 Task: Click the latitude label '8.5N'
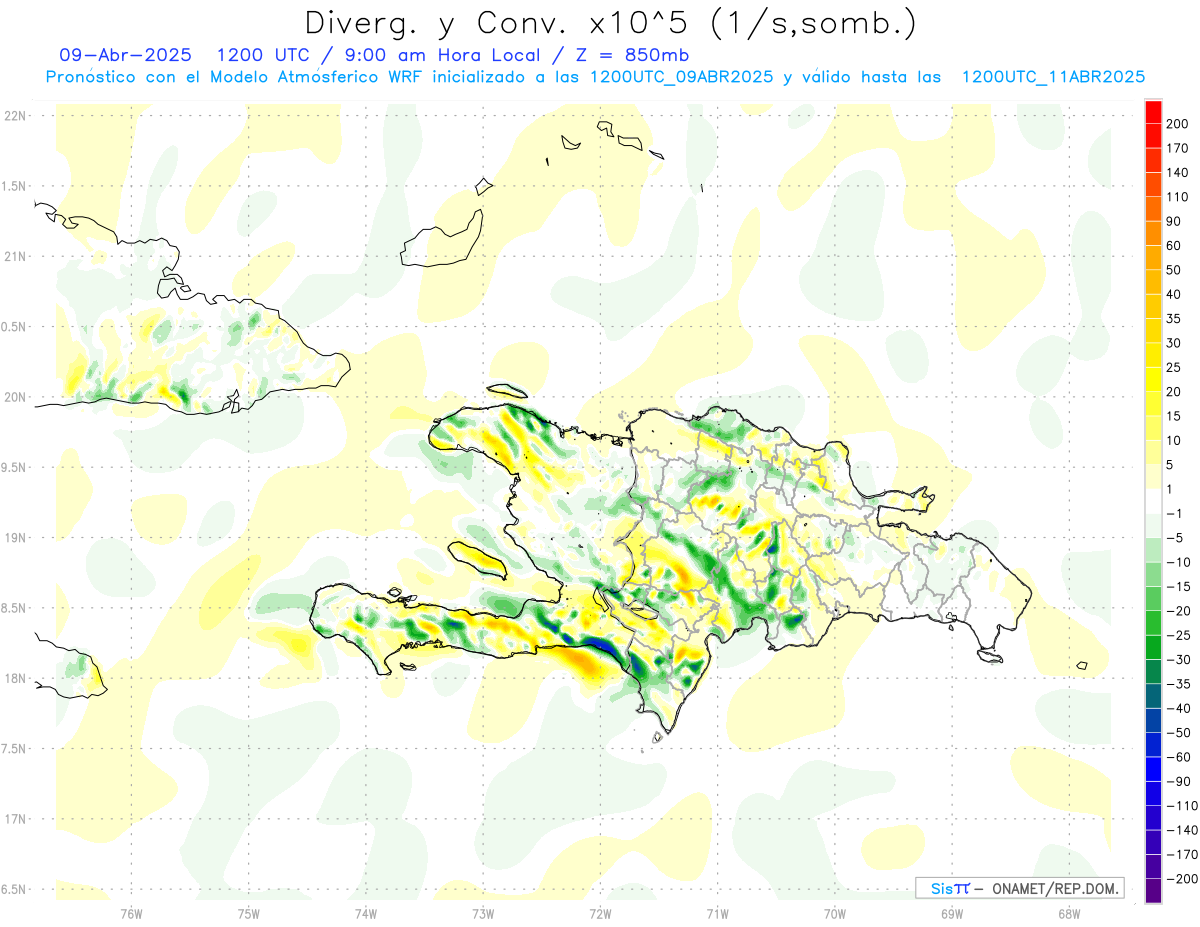coord(14,608)
